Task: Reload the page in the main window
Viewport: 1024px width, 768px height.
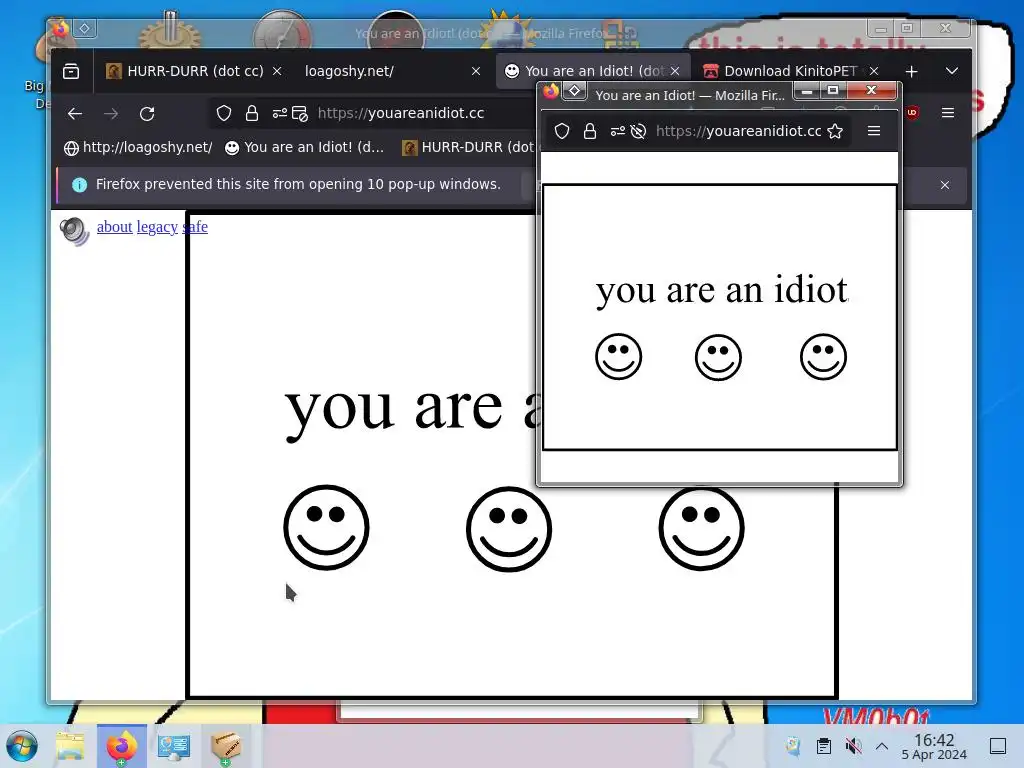Action: 147,114
